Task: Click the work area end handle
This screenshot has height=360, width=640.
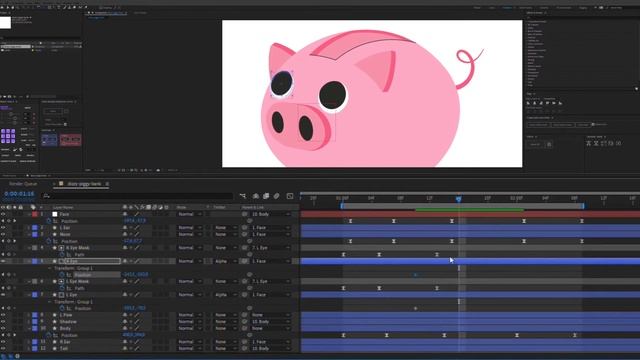Action: tap(583, 206)
